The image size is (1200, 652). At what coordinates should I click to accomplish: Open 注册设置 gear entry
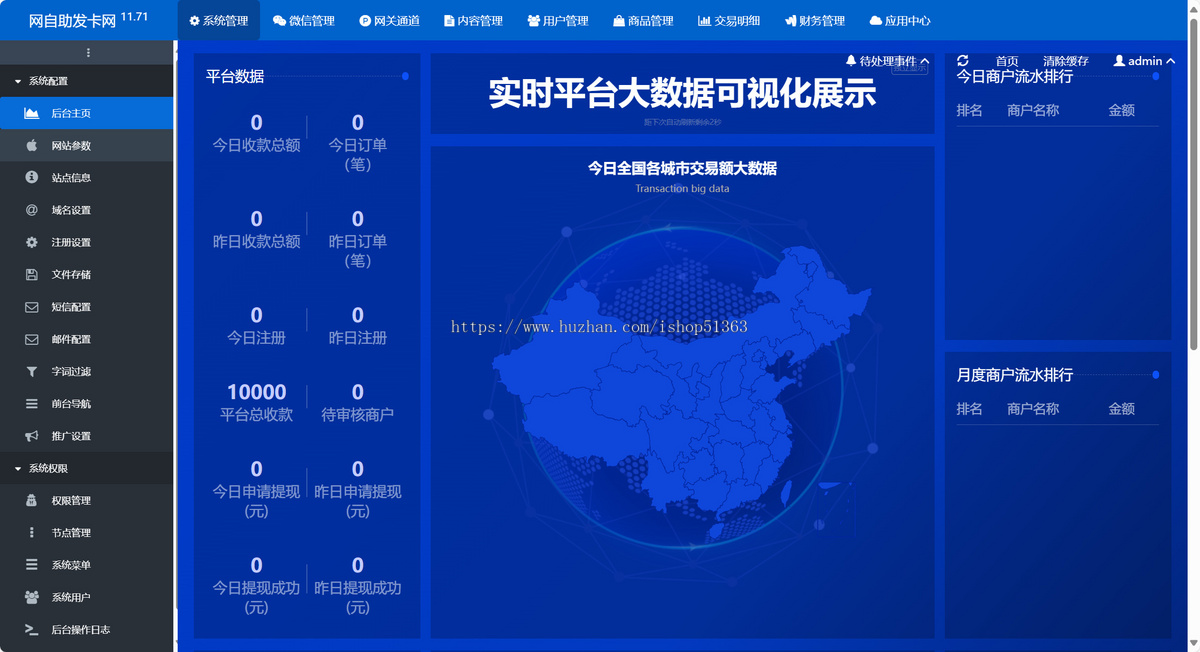[87, 242]
